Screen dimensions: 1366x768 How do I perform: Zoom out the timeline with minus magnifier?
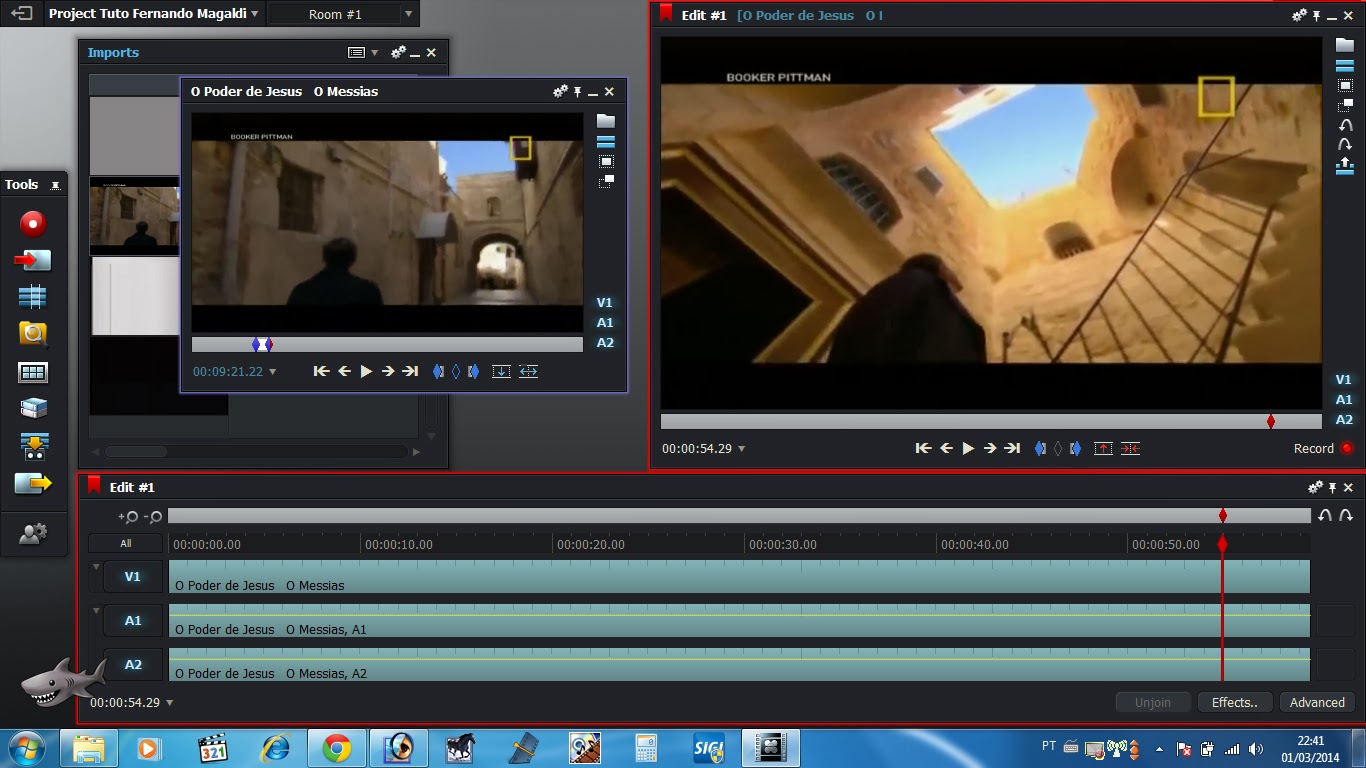(x=152, y=517)
